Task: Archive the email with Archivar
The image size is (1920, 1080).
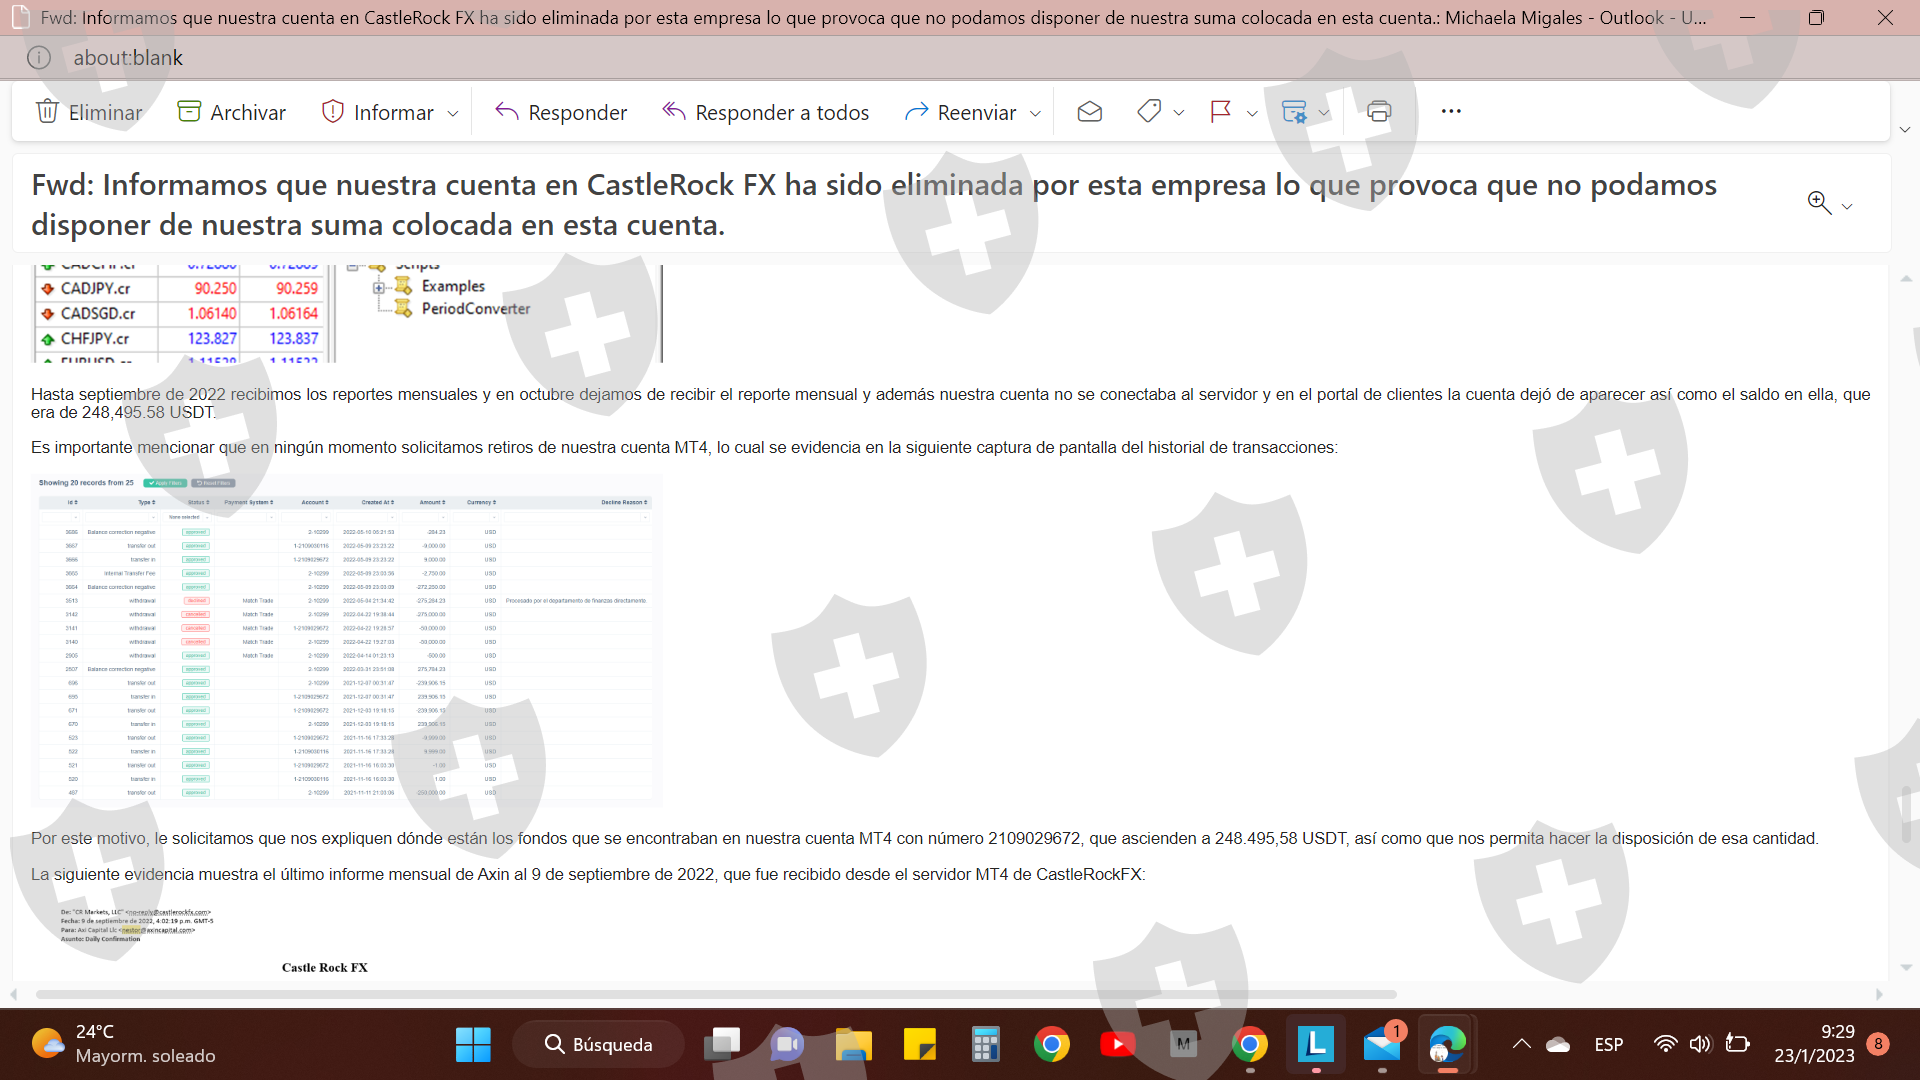Action: pos(231,112)
